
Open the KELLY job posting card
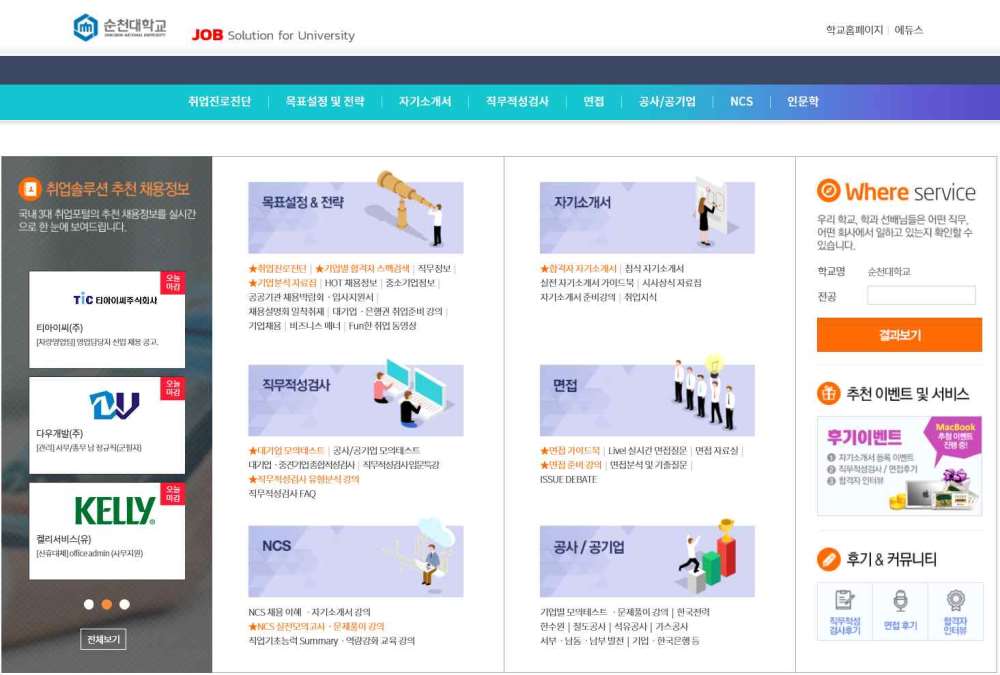coord(107,530)
